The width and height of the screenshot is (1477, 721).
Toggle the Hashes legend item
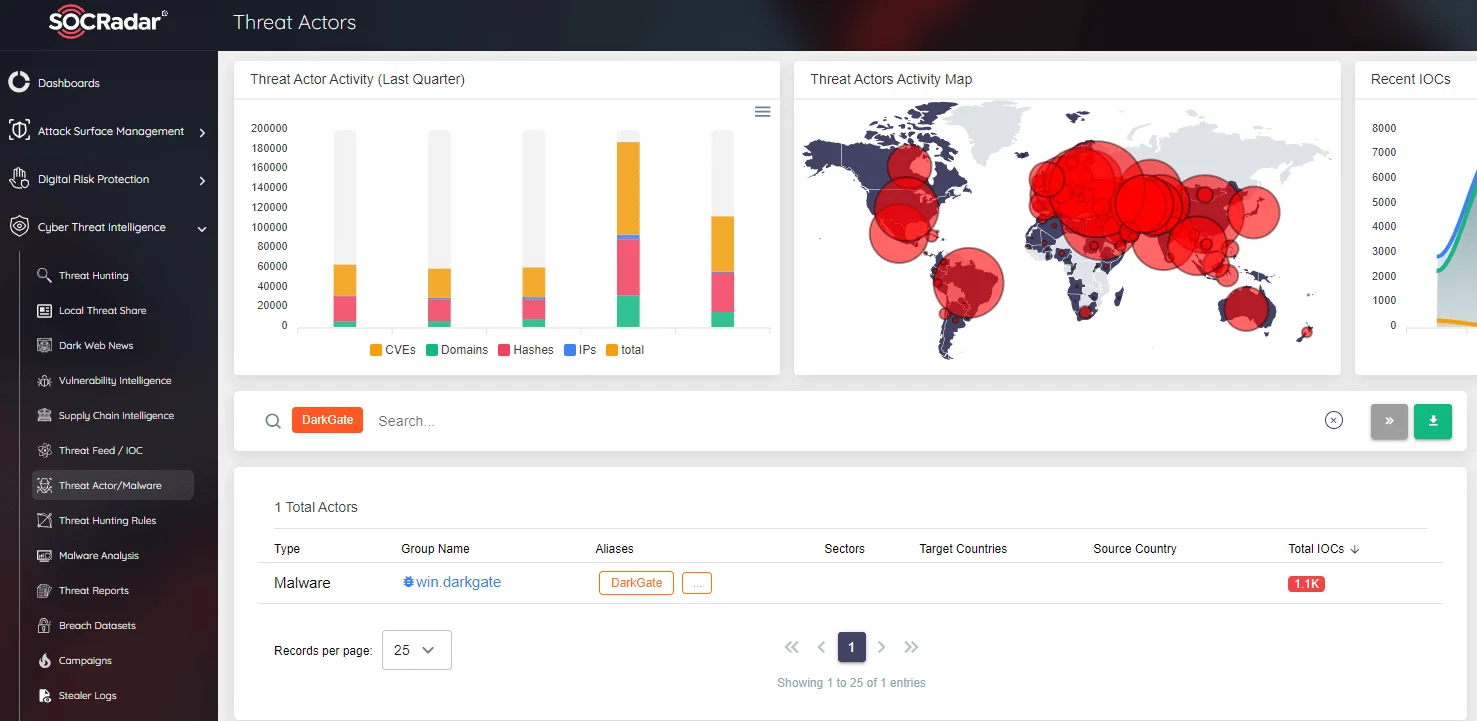pos(526,350)
